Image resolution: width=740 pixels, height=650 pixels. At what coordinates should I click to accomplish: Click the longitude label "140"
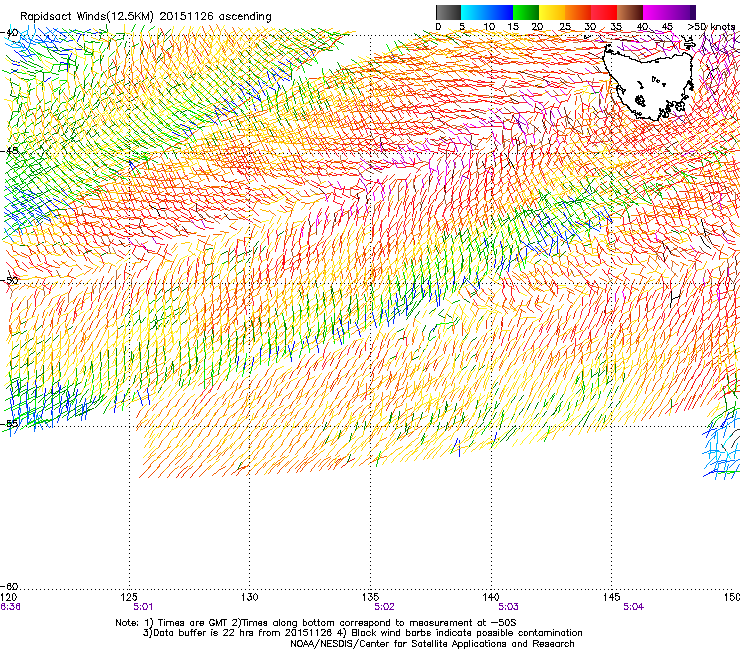click(x=491, y=597)
